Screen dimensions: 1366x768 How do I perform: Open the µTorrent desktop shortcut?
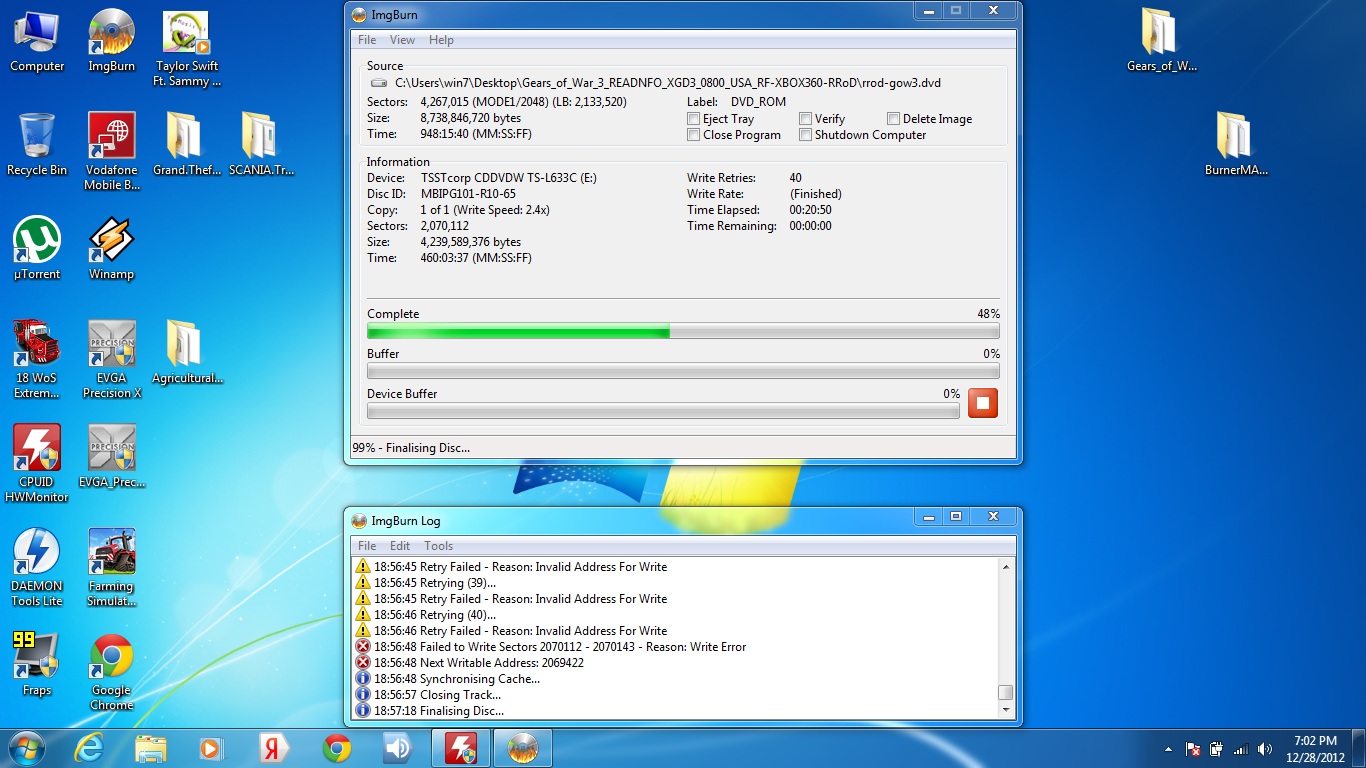(x=37, y=250)
